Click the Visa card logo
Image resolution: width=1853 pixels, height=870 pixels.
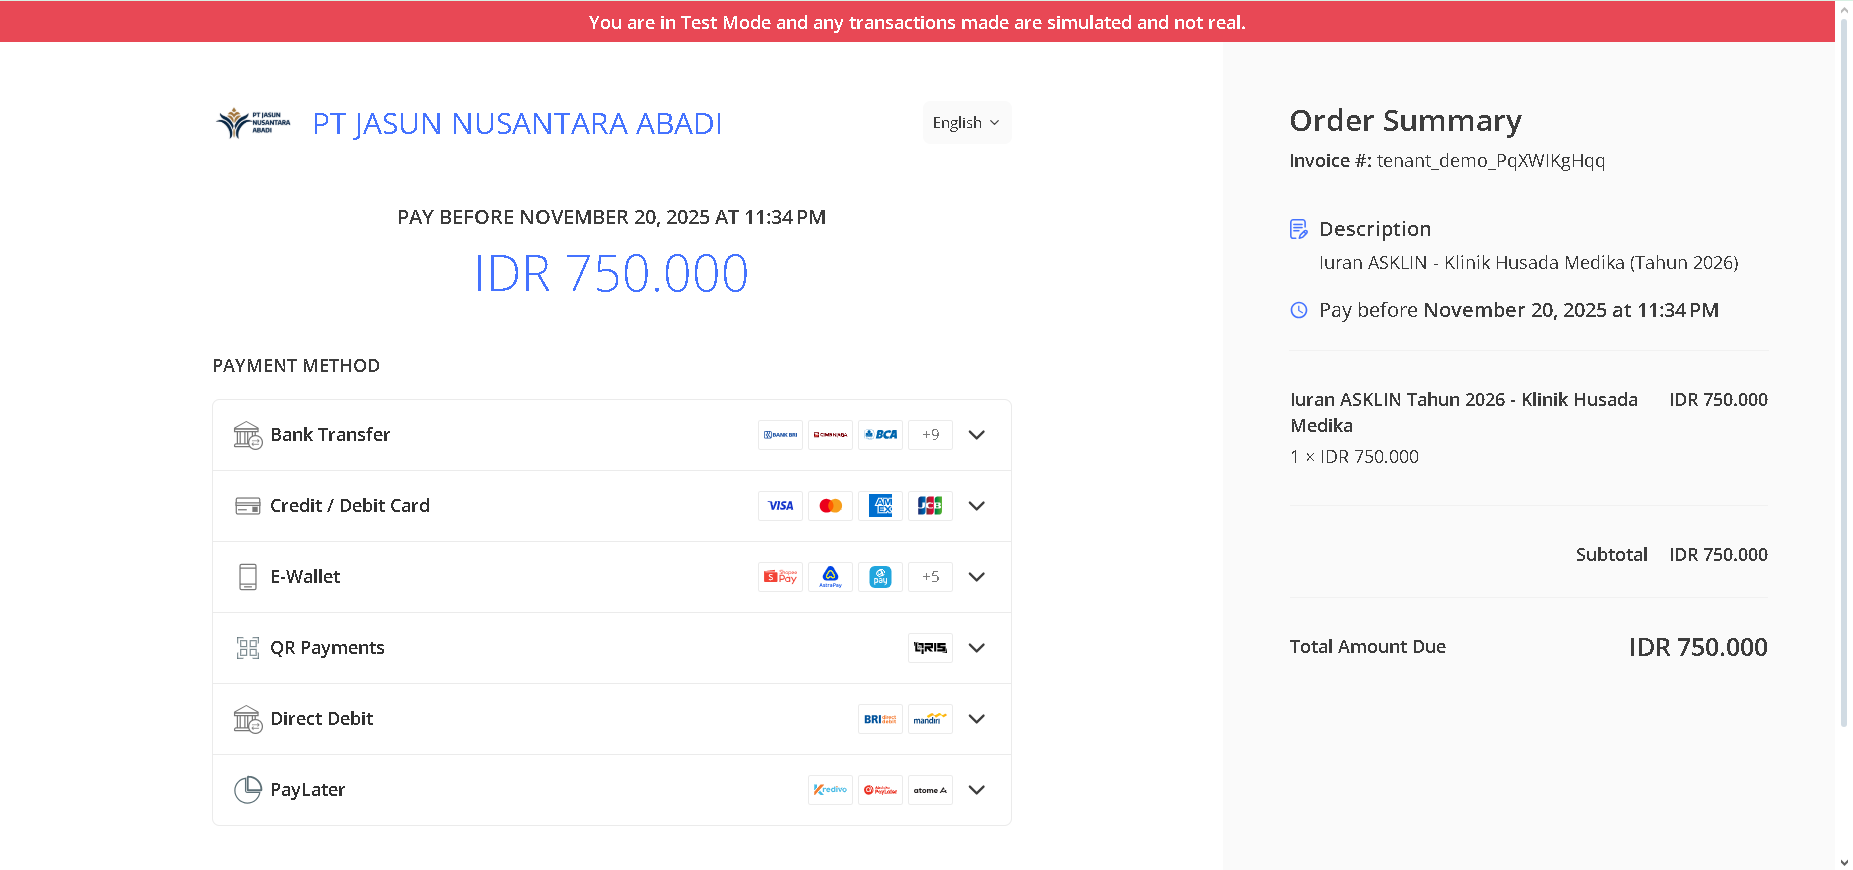(x=780, y=506)
